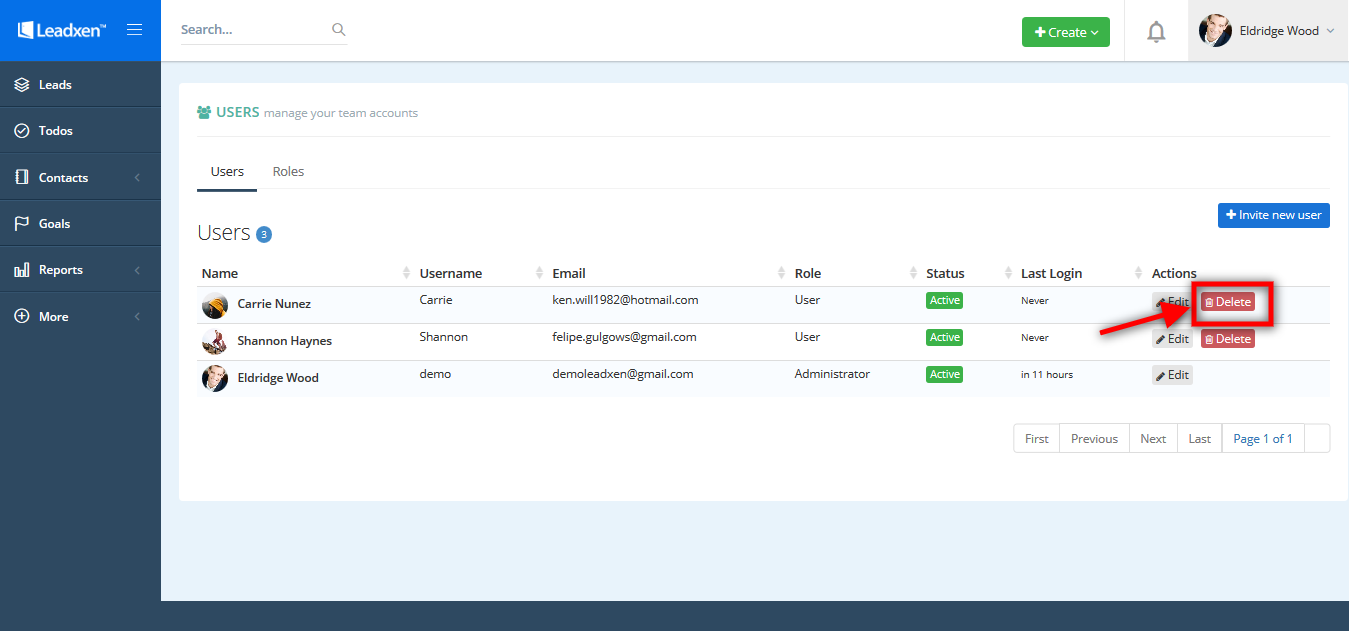
Task: Click the users count badge 3
Action: (264, 235)
